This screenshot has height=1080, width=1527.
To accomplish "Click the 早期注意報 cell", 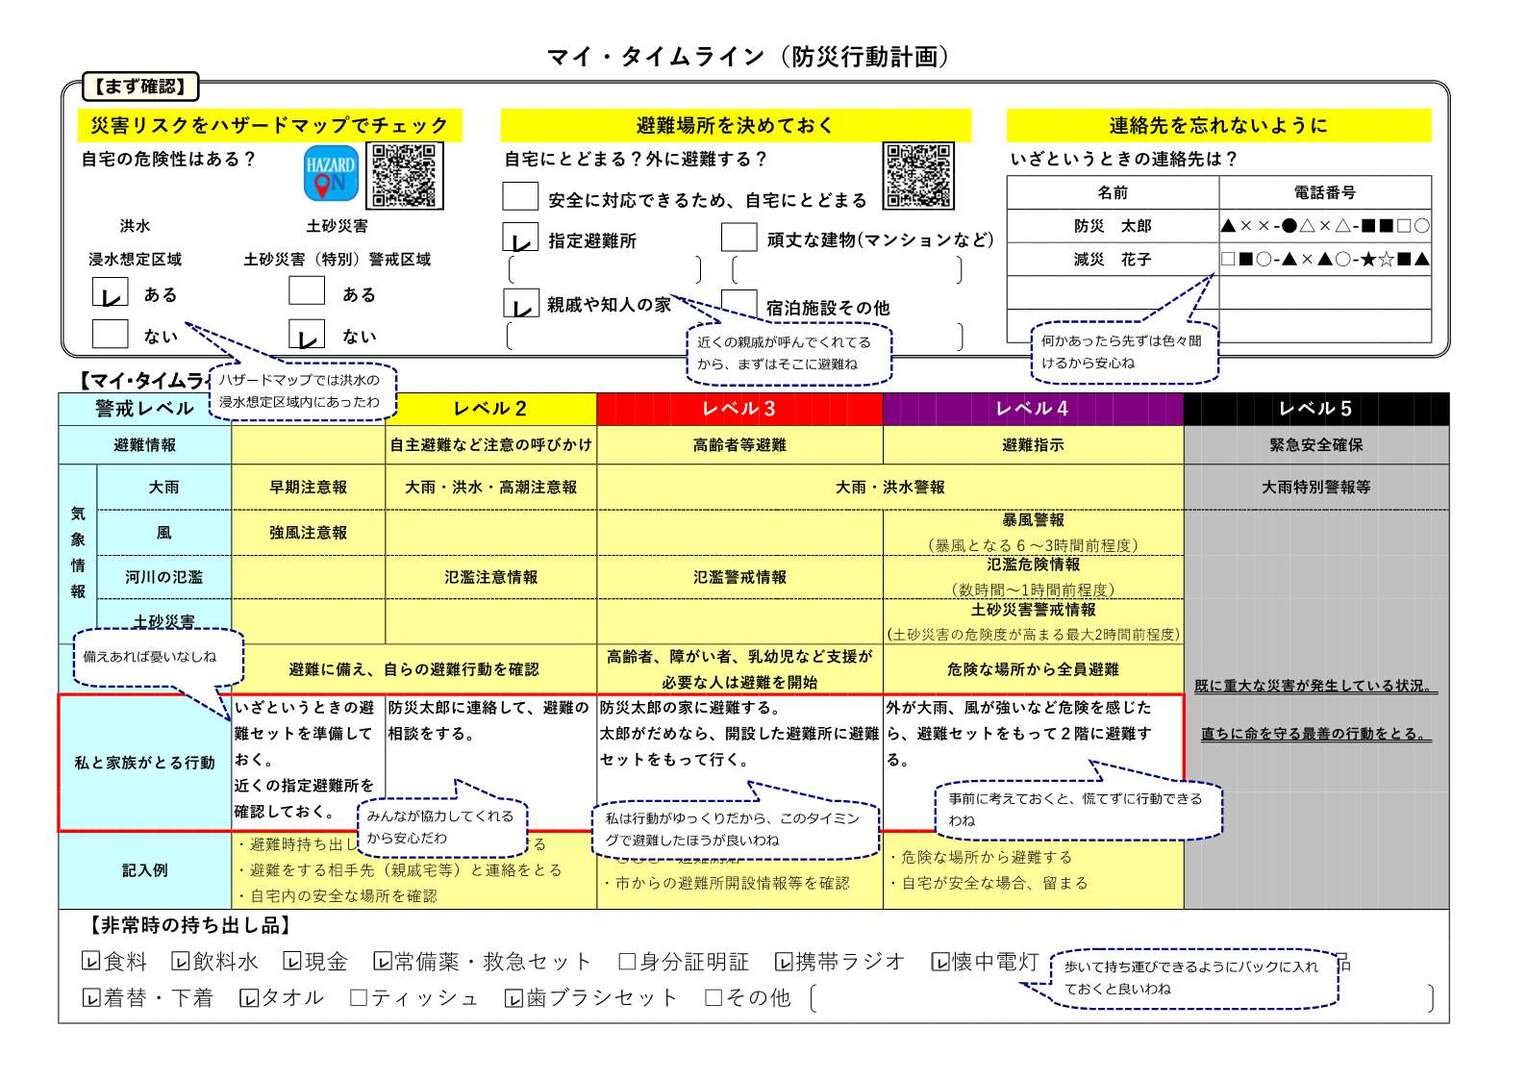I will click(308, 487).
